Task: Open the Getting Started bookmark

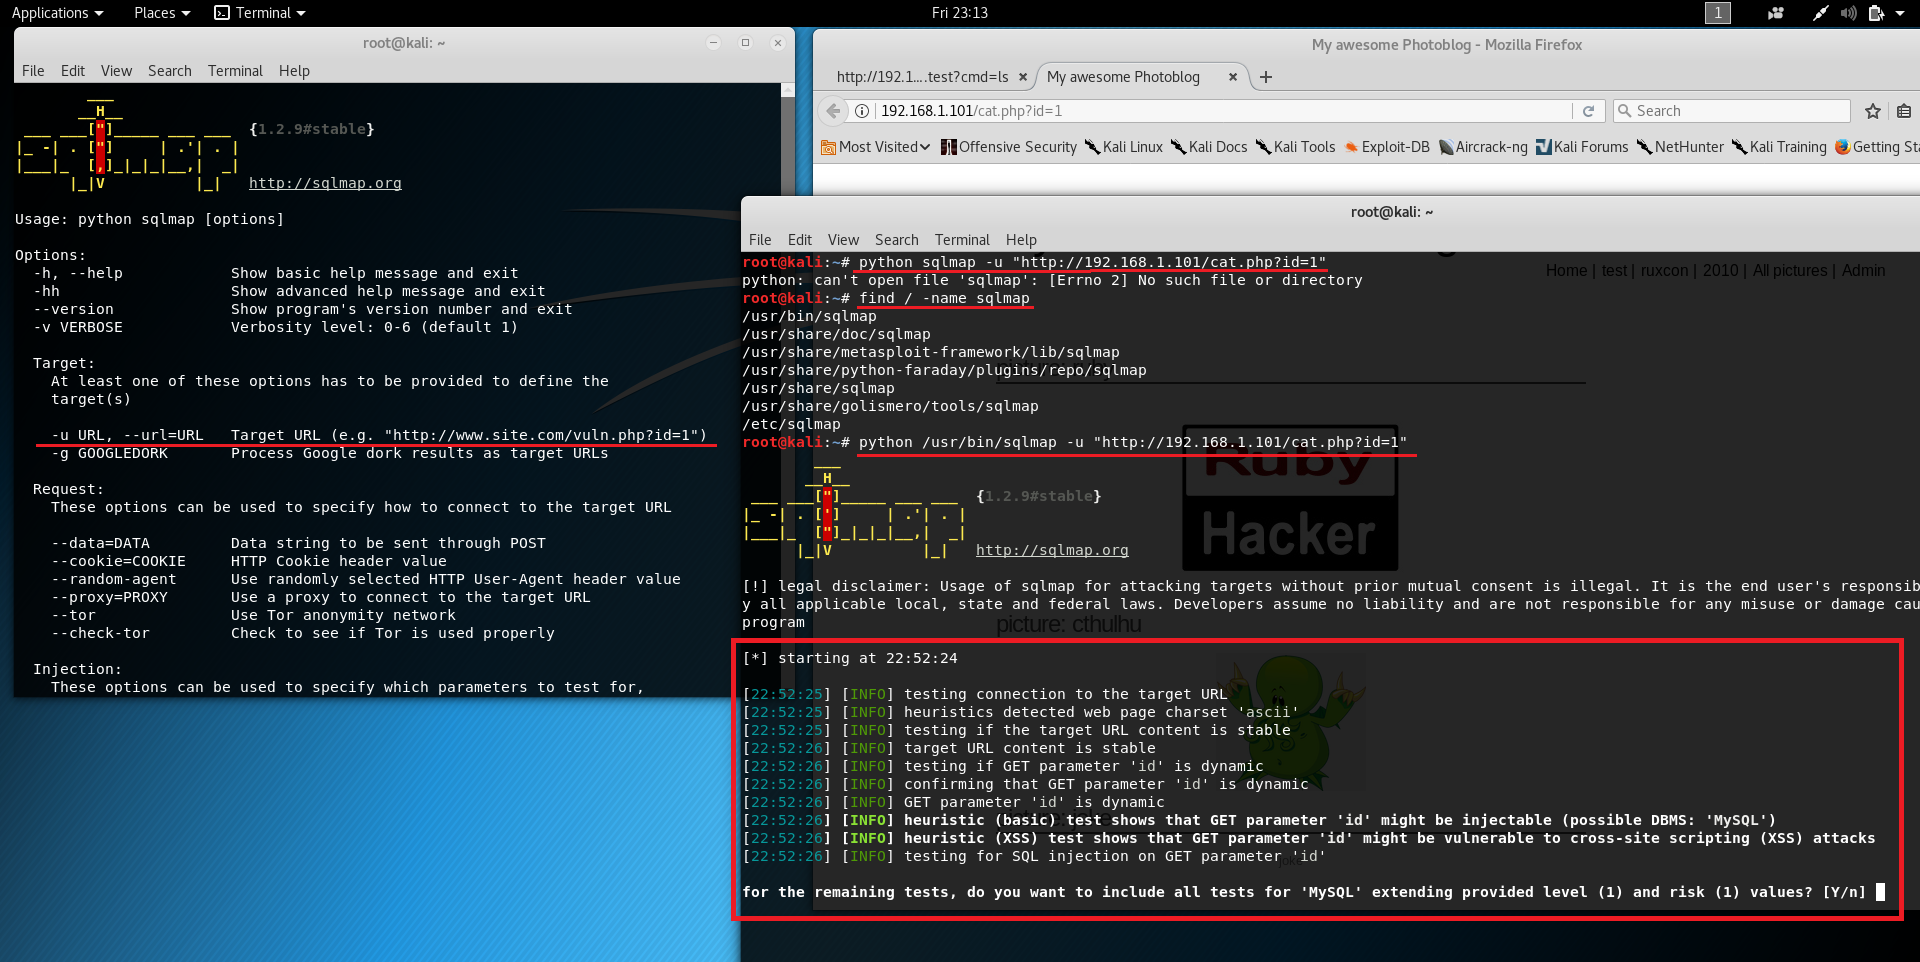Action: 1876,147
